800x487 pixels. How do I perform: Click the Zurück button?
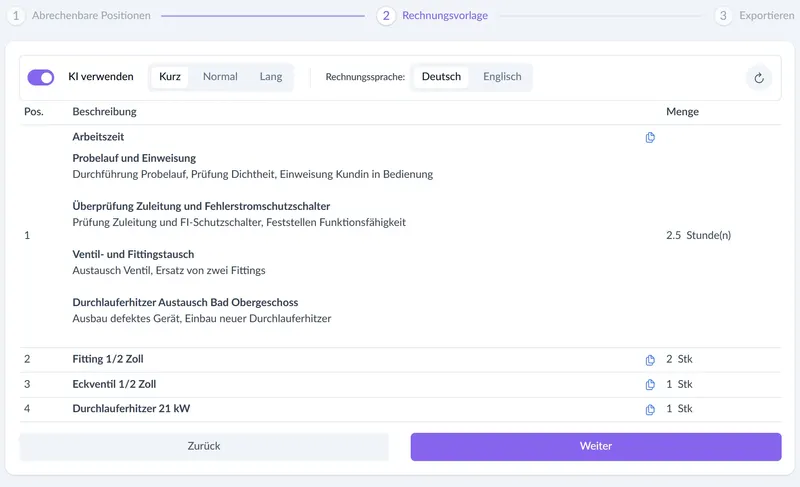pyautogui.click(x=204, y=446)
